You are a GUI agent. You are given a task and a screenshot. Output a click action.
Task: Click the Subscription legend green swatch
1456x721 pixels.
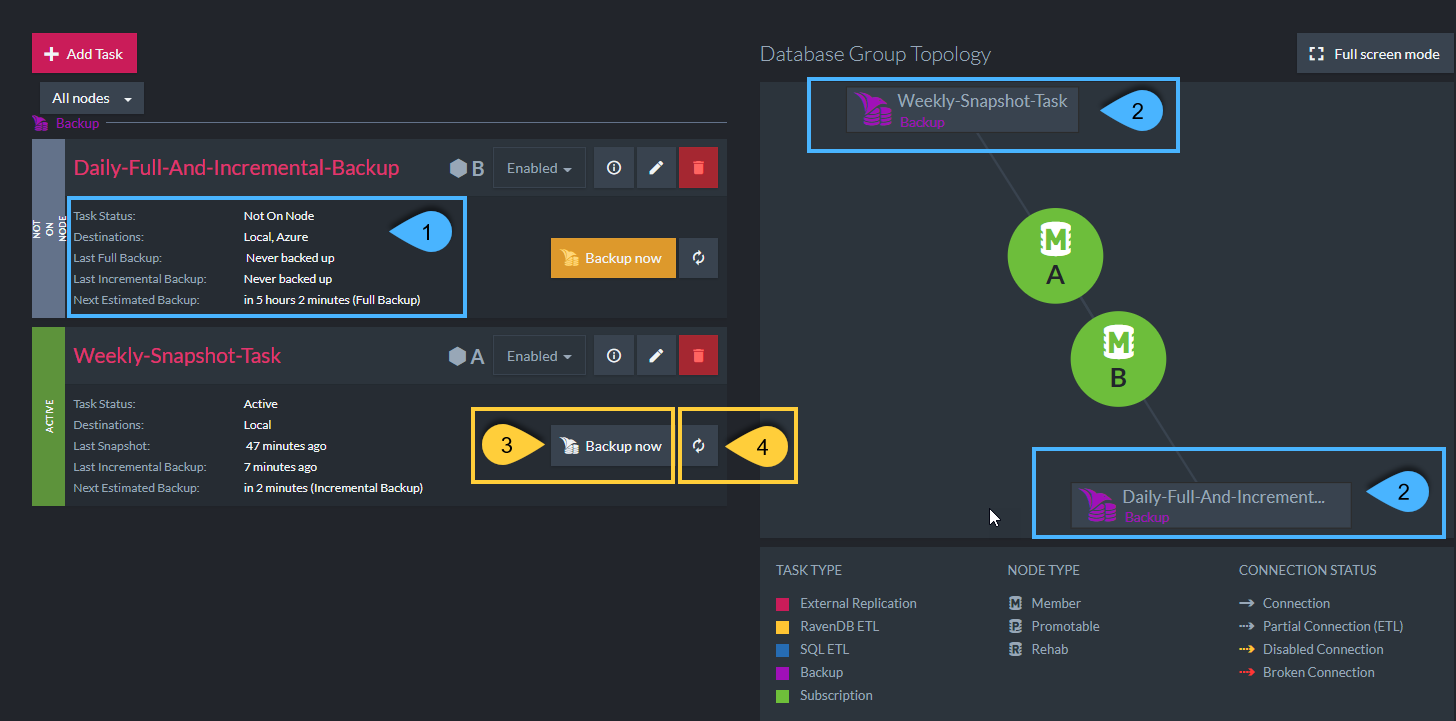pos(783,695)
